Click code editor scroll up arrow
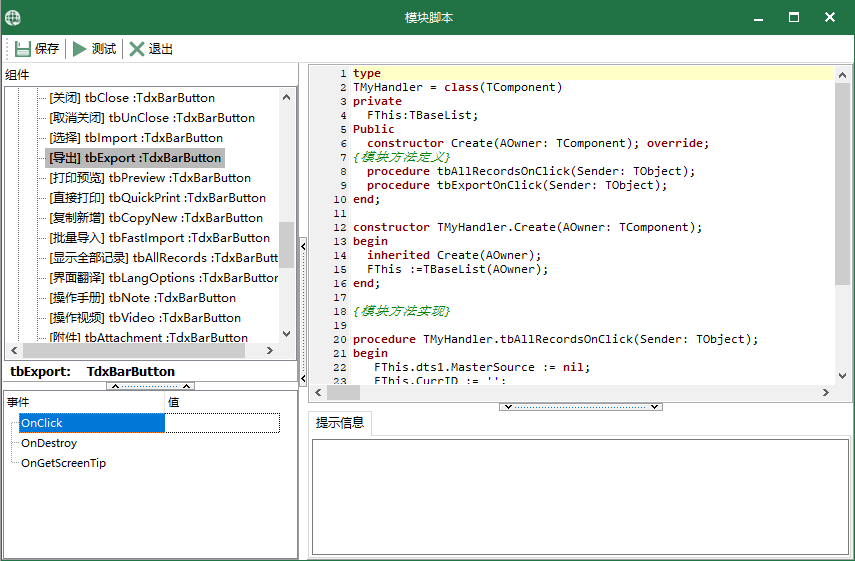This screenshot has width=855, height=561. click(x=842, y=75)
